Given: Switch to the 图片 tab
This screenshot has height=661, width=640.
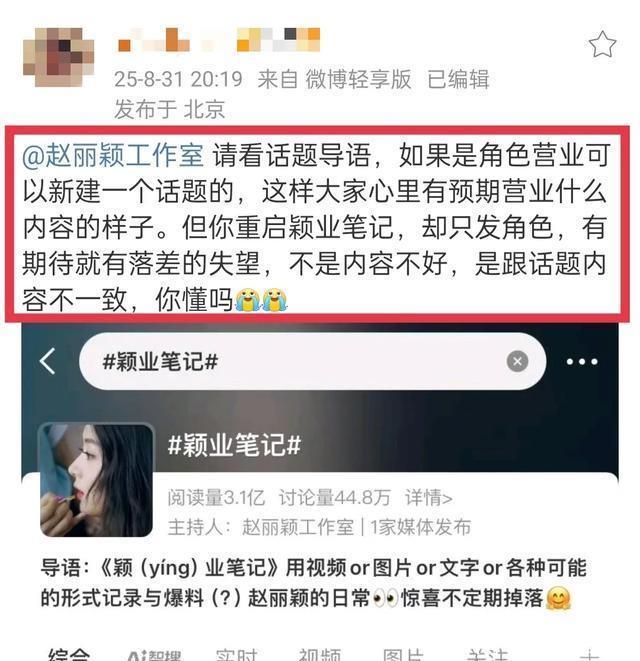Looking at the screenshot, I should [x=403, y=655].
